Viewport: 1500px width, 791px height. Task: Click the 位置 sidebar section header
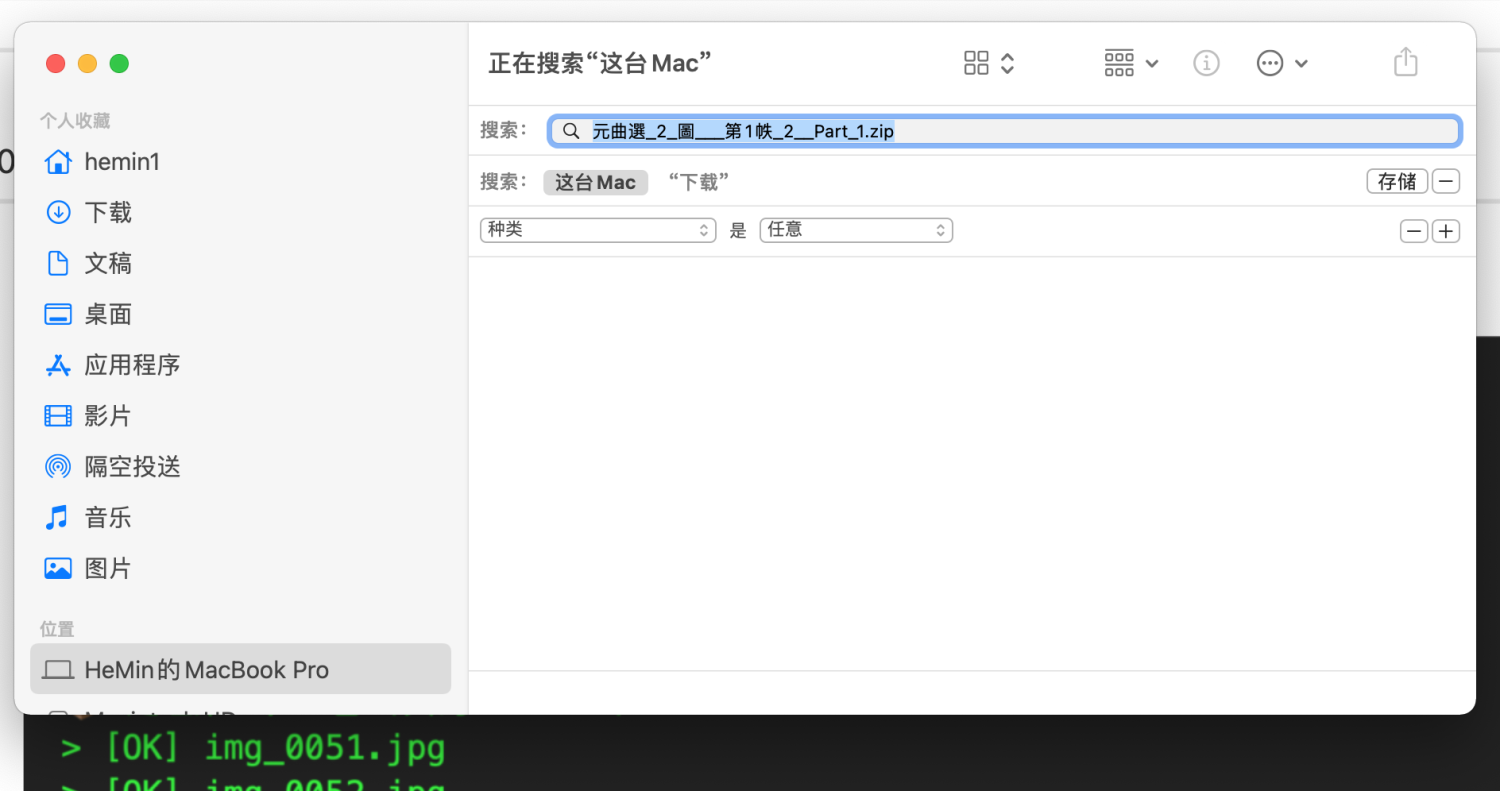click(x=57, y=629)
